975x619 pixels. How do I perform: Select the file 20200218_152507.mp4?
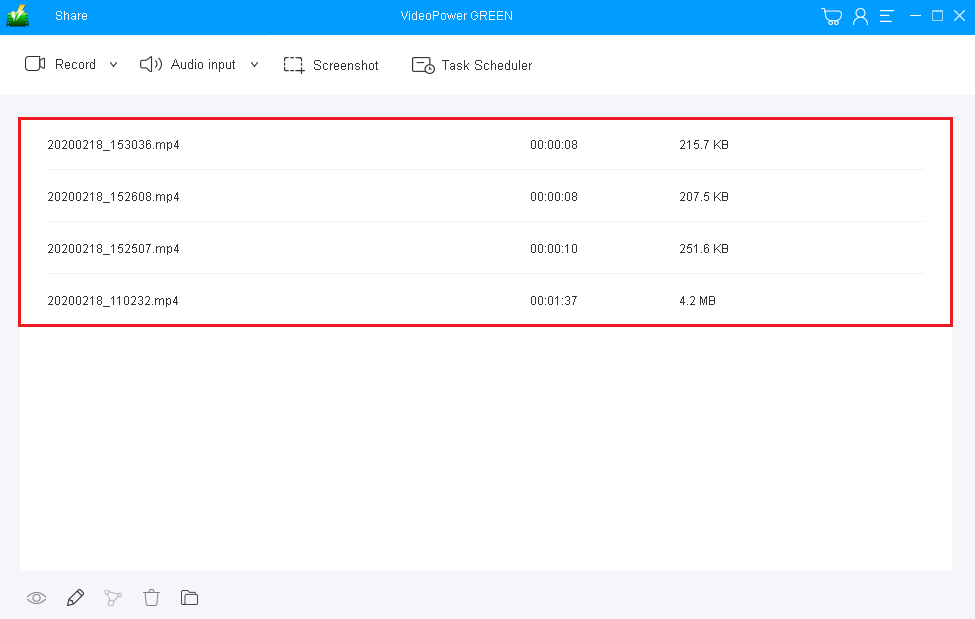113,248
